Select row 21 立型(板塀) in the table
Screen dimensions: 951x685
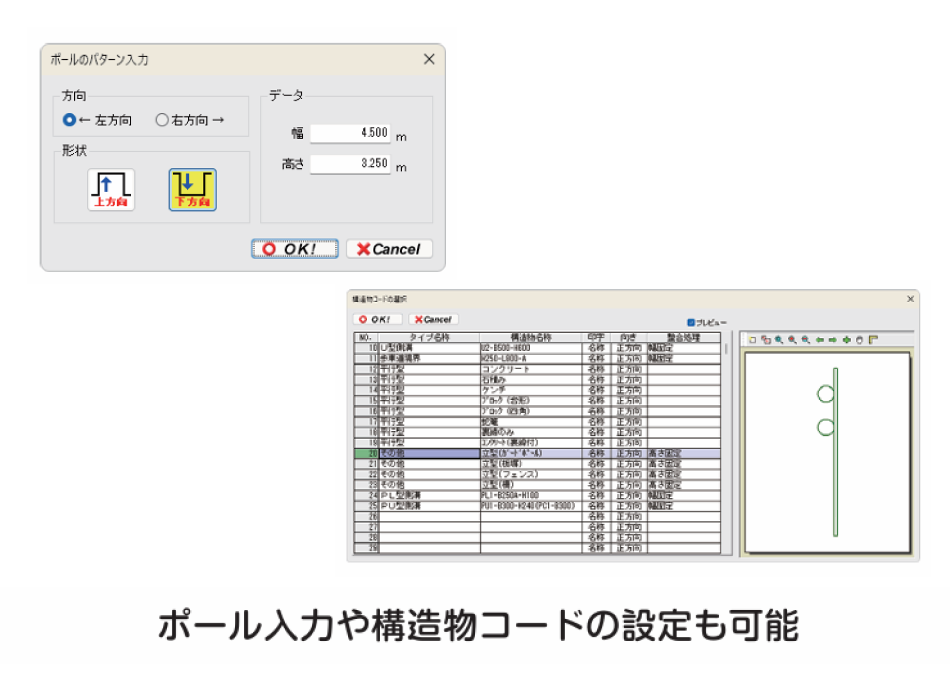(x=530, y=464)
